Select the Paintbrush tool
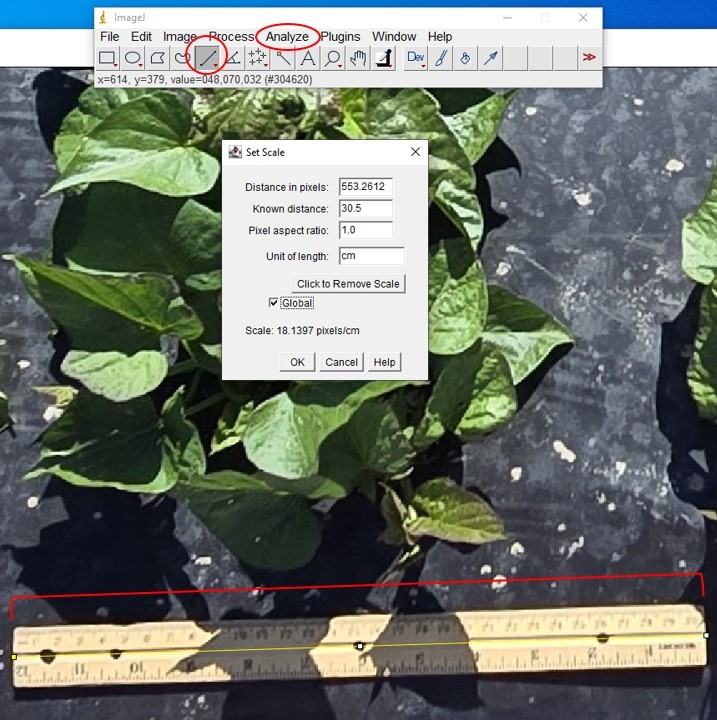Image resolution: width=717 pixels, height=720 pixels. point(440,58)
